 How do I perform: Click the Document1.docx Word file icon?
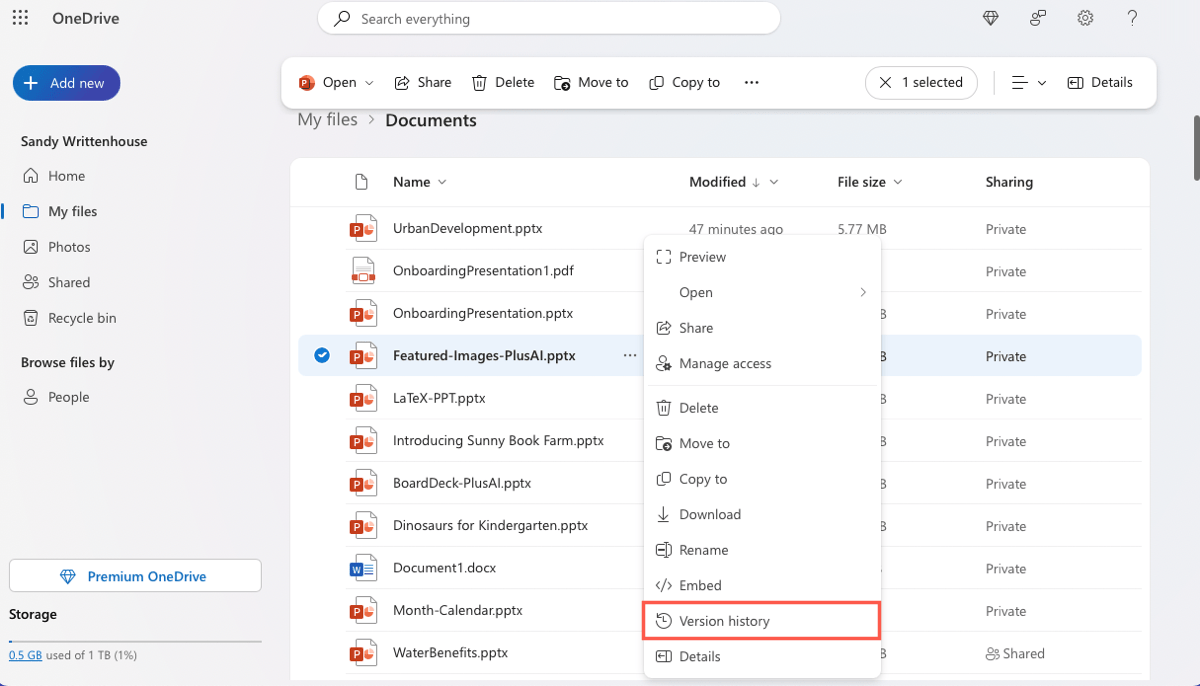click(362, 568)
